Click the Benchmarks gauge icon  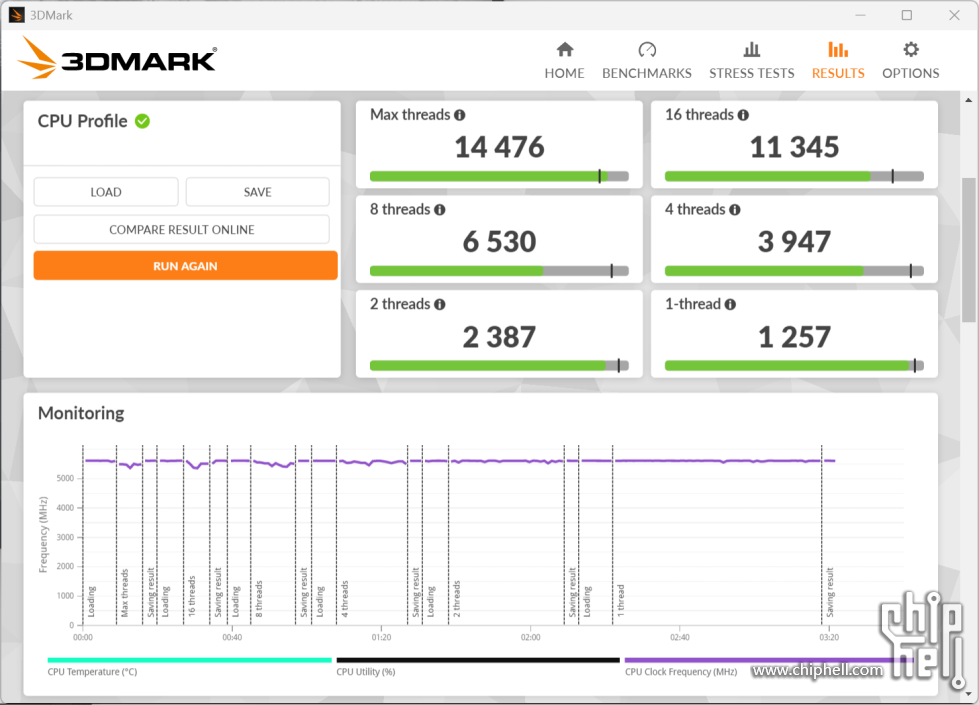tap(647, 49)
